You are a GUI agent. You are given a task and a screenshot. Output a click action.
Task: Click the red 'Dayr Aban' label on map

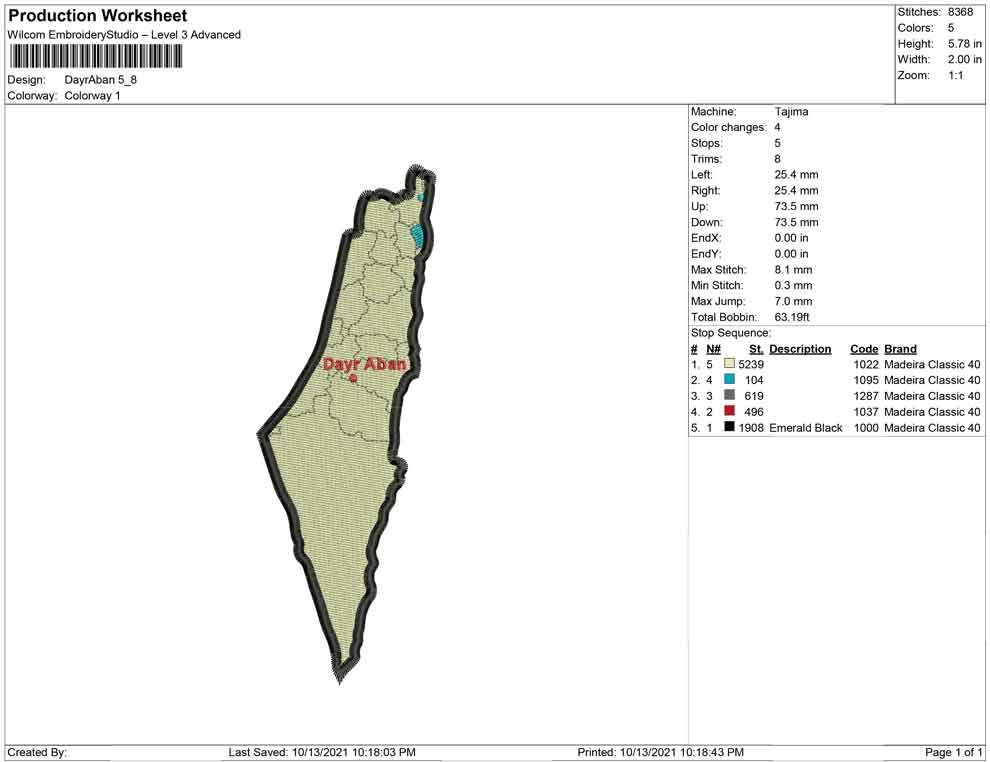pyautogui.click(x=364, y=364)
